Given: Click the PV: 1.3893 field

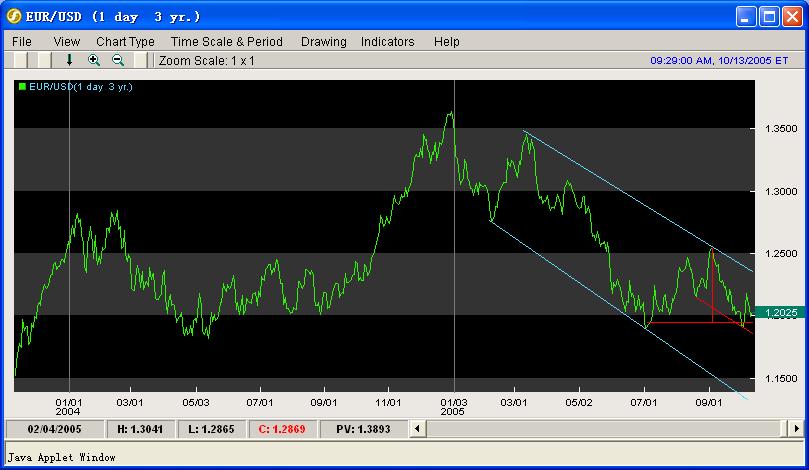Looking at the screenshot, I should (363, 429).
